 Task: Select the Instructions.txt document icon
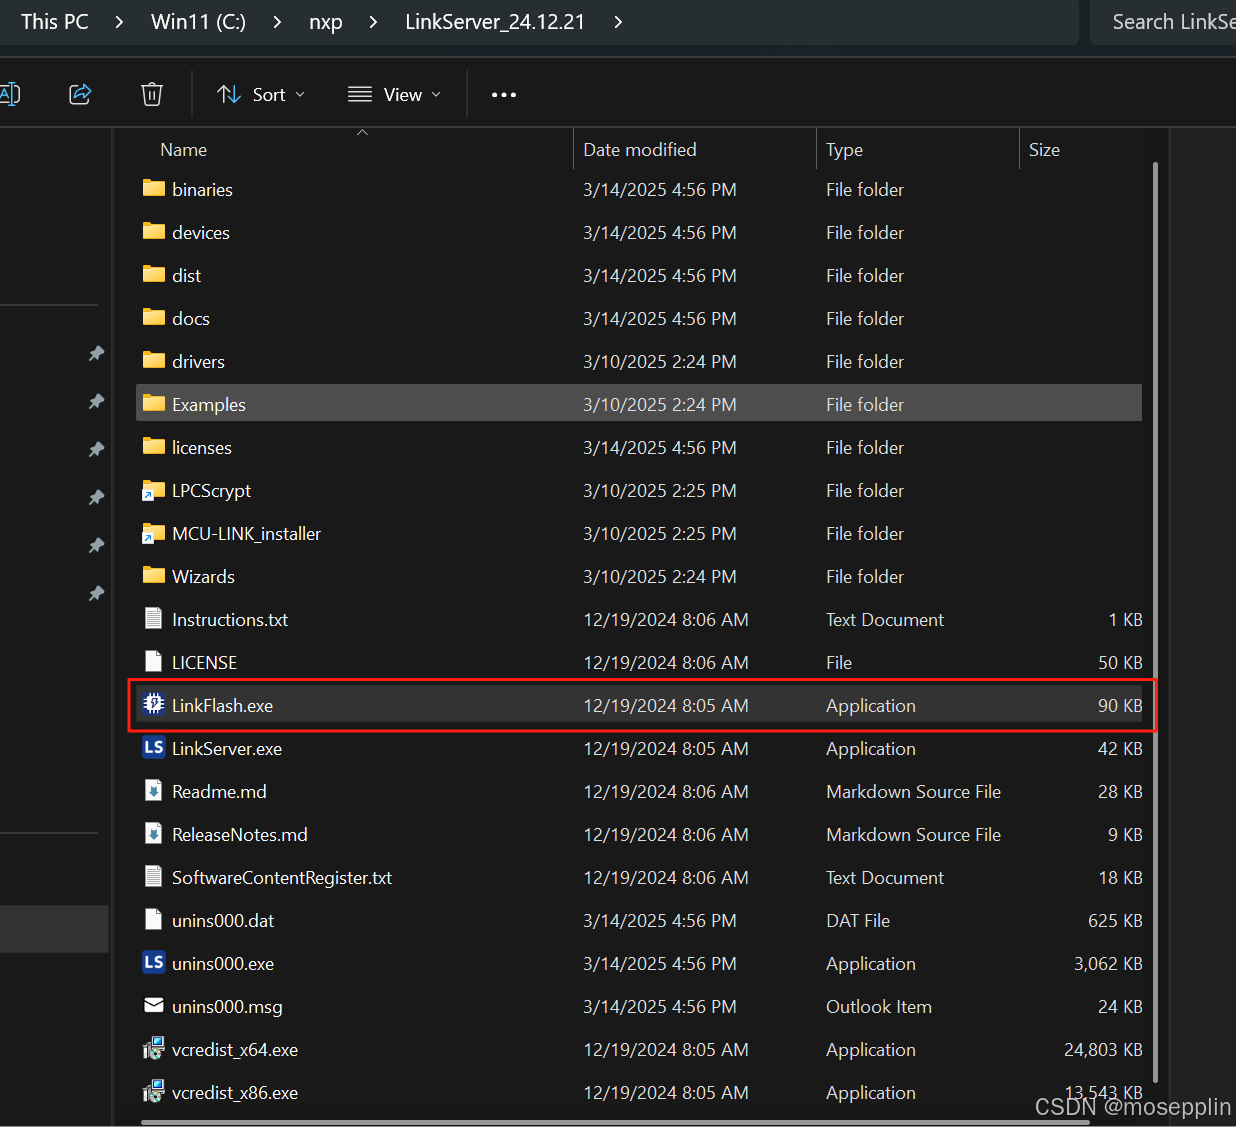[x=153, y=618]
